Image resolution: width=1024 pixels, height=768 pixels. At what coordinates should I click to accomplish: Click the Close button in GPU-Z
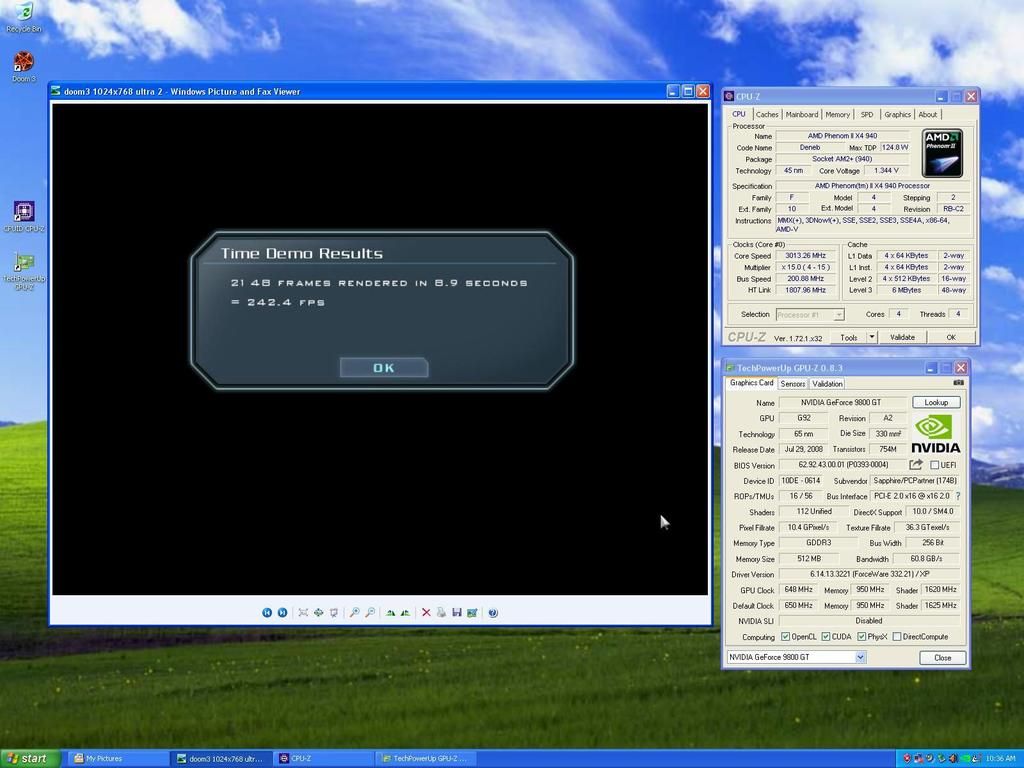(x=942, y=658)
